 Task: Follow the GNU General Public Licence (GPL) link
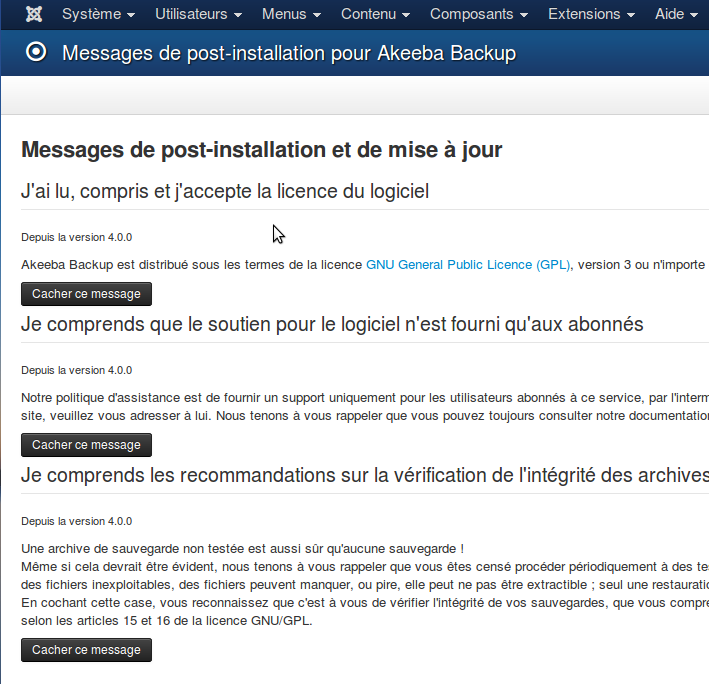(x=468, y=265)
